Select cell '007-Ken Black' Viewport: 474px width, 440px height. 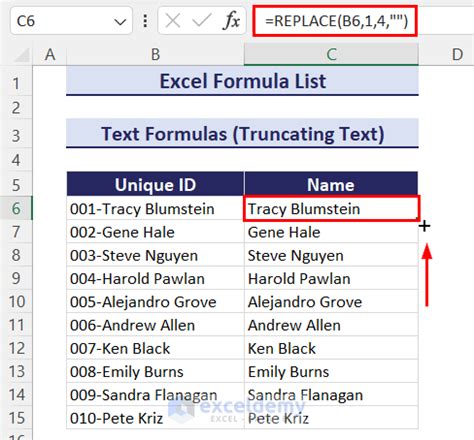pyautogui.click(x=155, y=348)
